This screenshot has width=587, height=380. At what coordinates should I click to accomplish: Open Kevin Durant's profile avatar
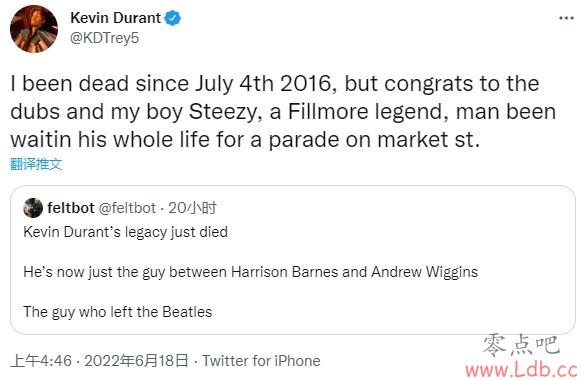coord(34,29)
